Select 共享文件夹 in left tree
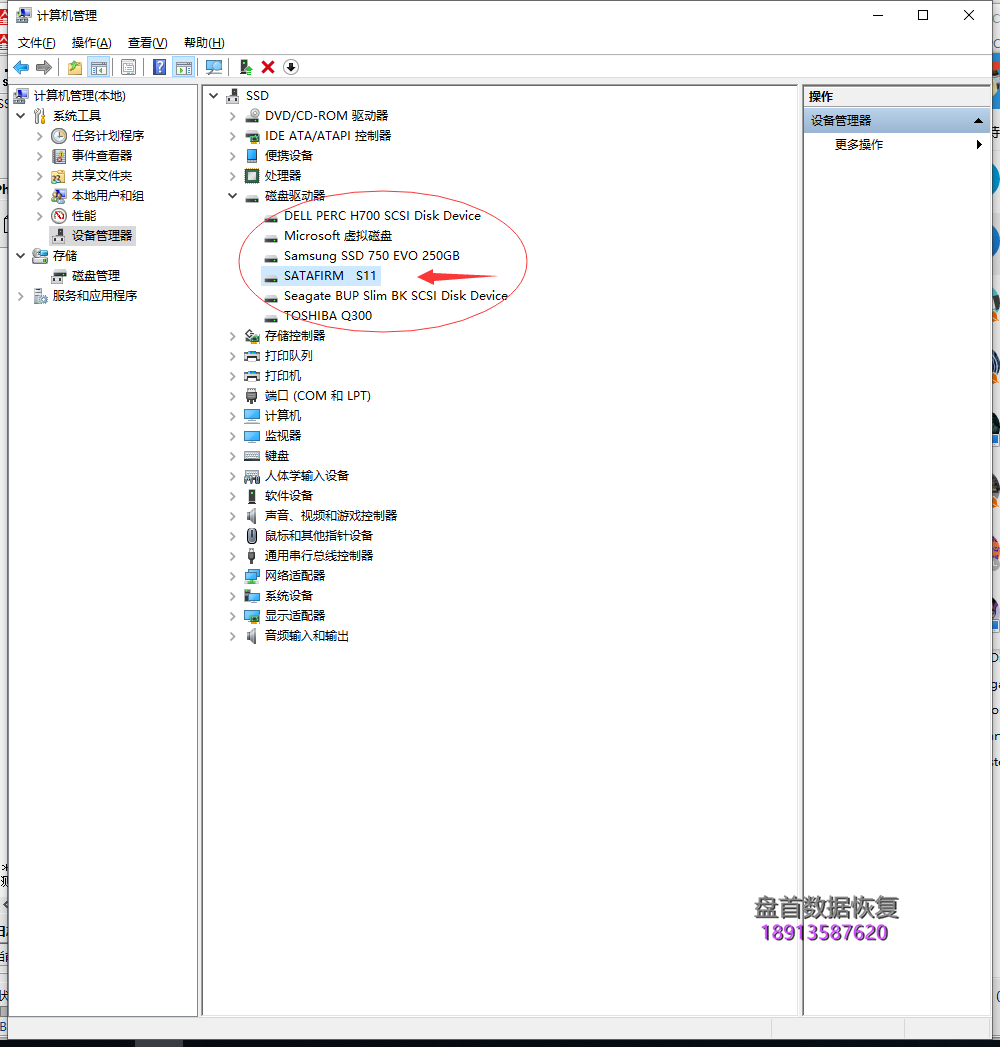Viewport: 1000px width, 1047px height. pos(101,176)
